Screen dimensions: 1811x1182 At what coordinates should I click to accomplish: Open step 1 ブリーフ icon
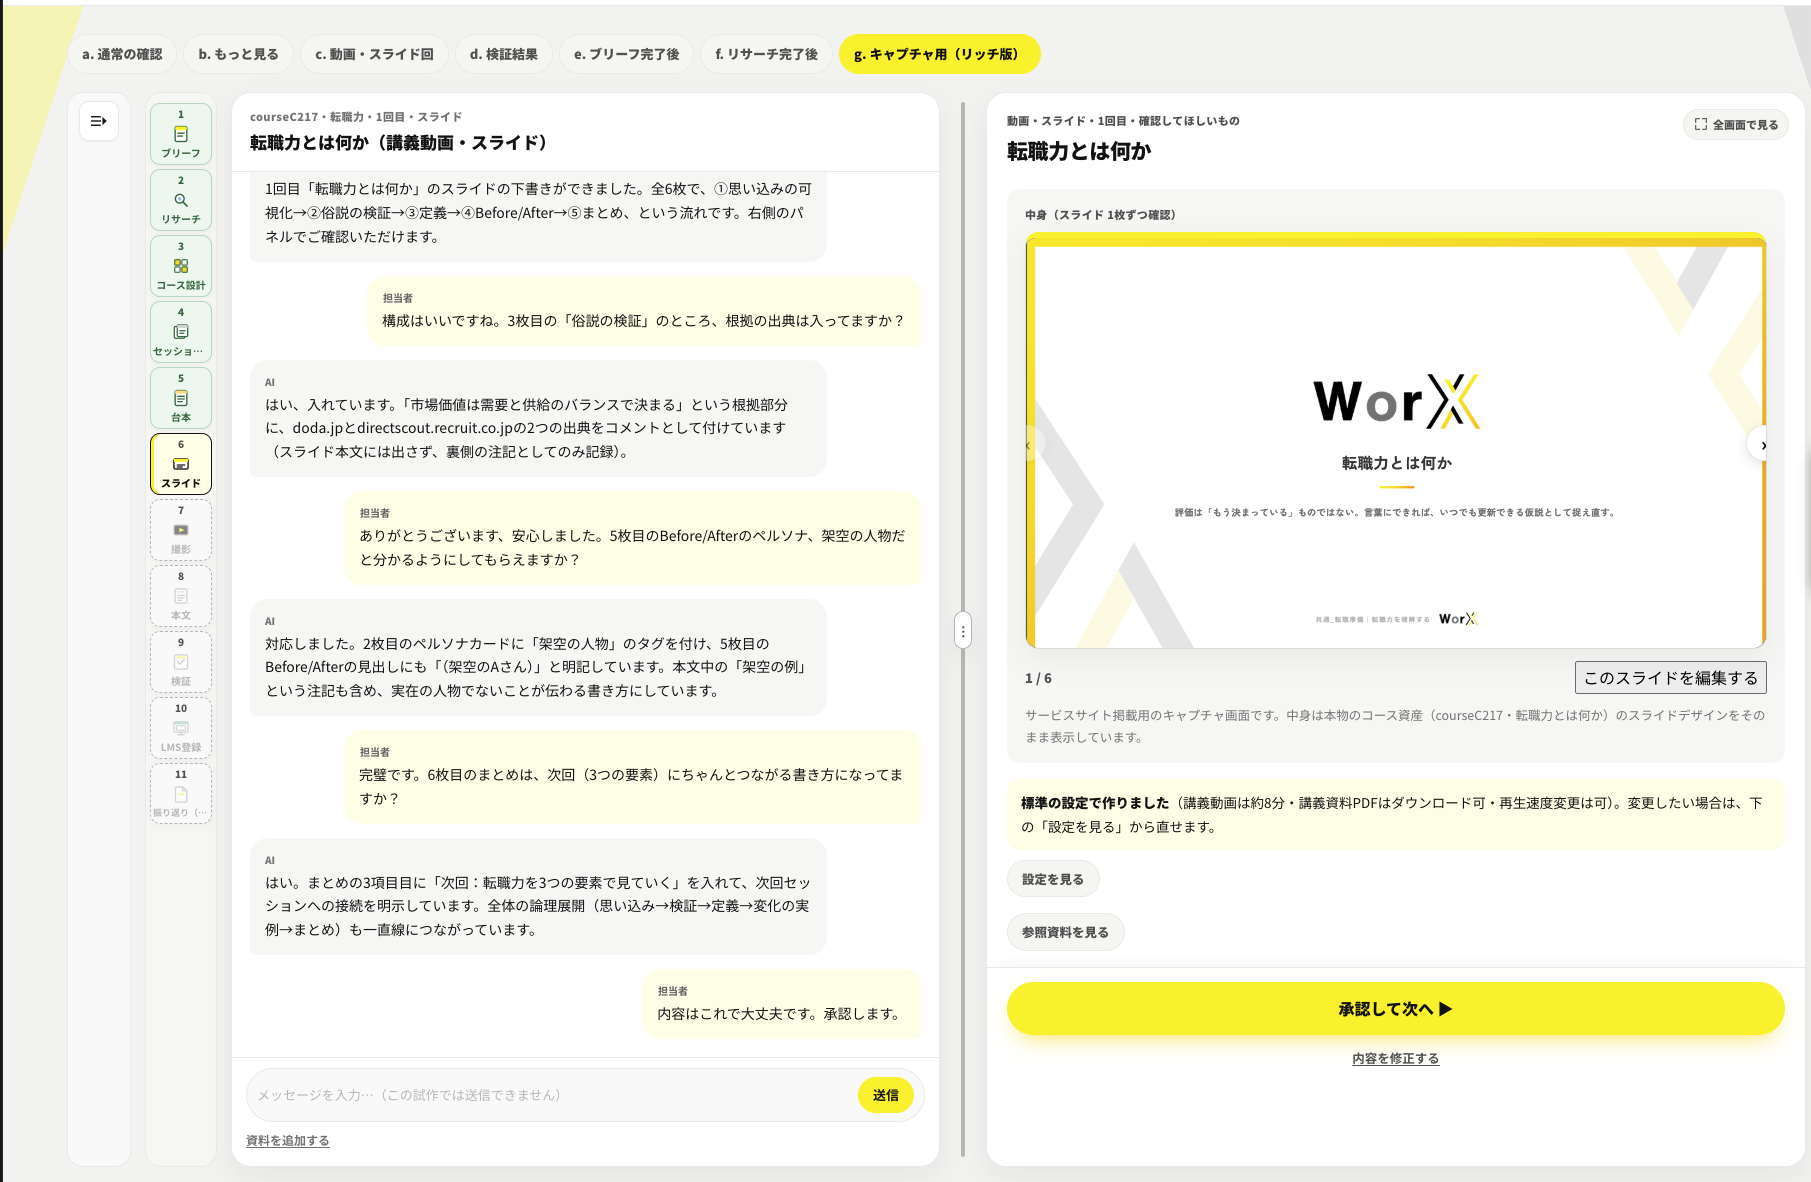pyautogui.click(x=181, y=134)
